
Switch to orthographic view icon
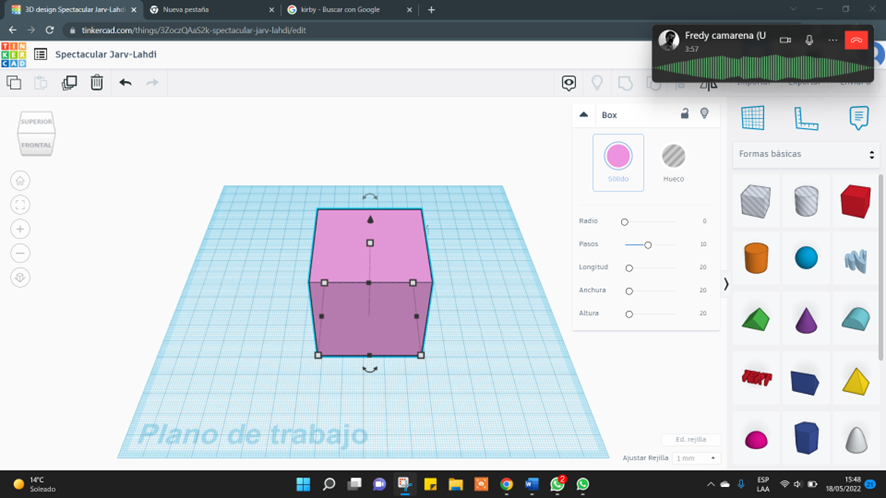click(20, 278)
